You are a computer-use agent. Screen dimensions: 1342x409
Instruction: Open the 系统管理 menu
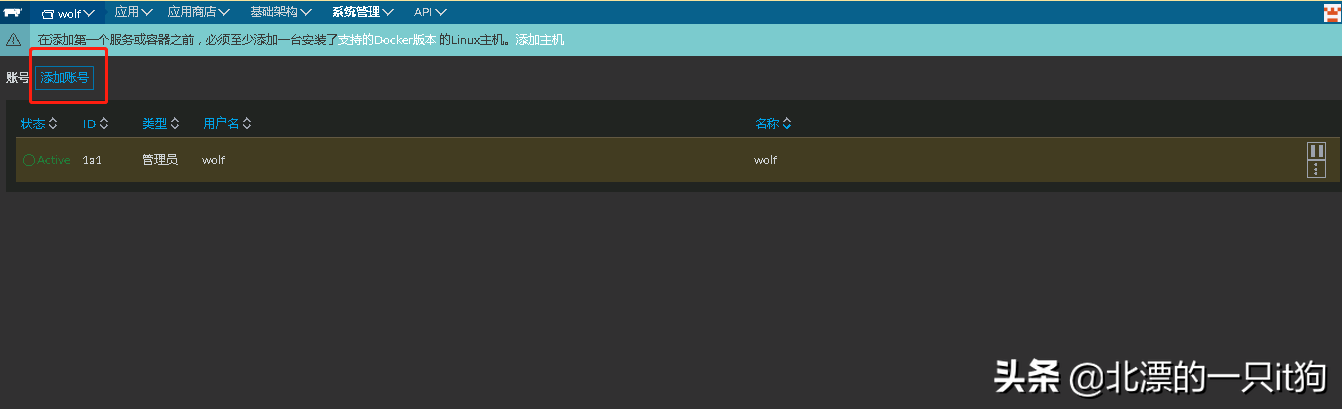362,12
